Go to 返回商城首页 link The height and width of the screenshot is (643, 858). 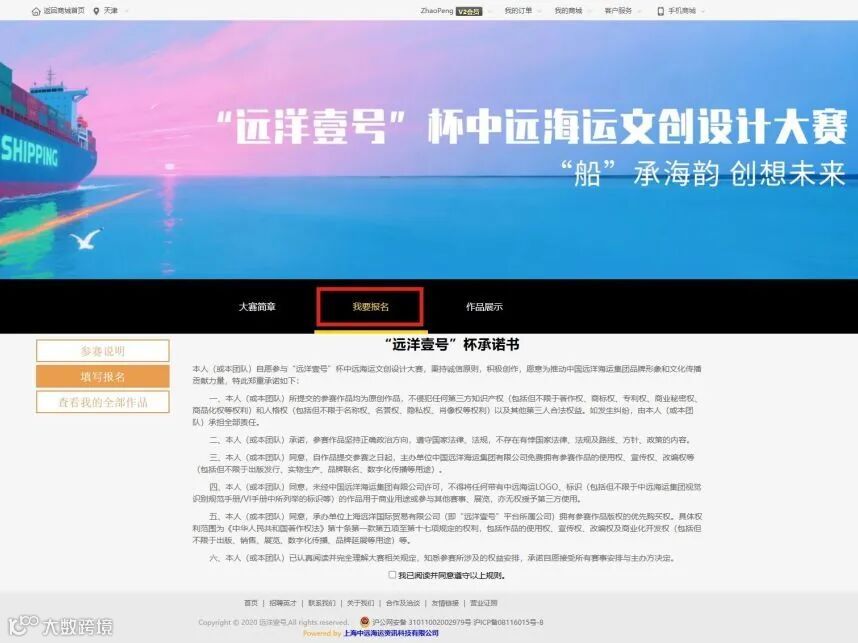coord(64,11)
